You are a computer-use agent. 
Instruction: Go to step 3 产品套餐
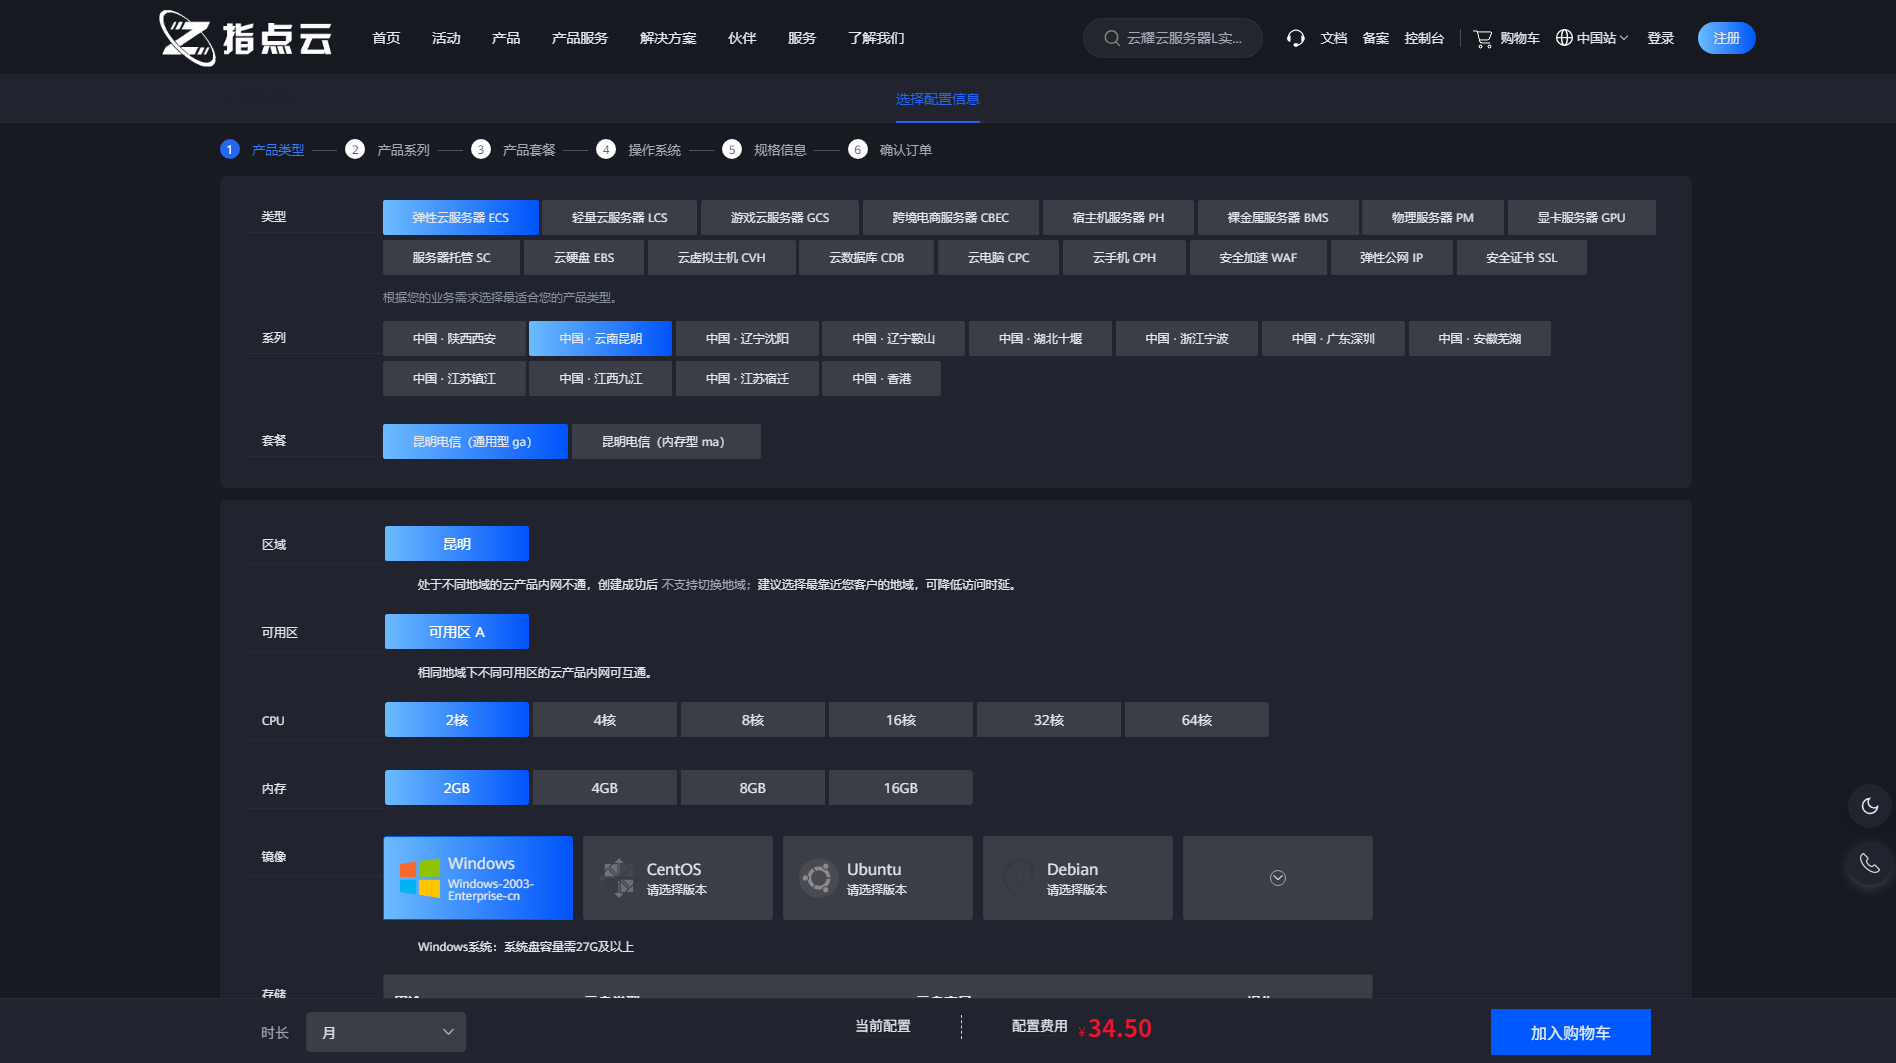pyautogui.click(x=514, y=150)
